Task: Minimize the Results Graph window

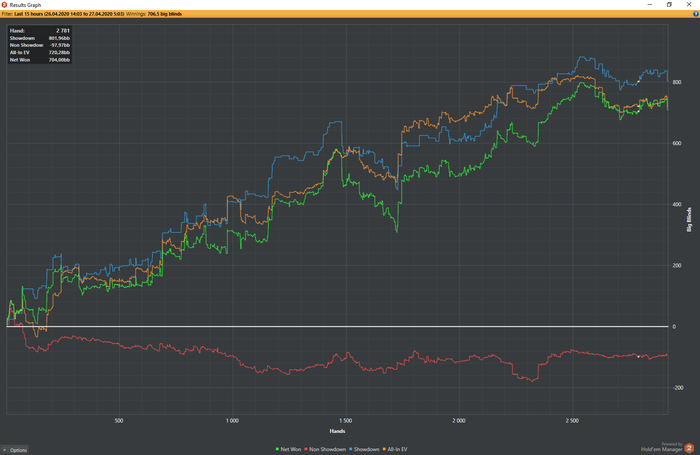Action: click(x=650, y=4)
